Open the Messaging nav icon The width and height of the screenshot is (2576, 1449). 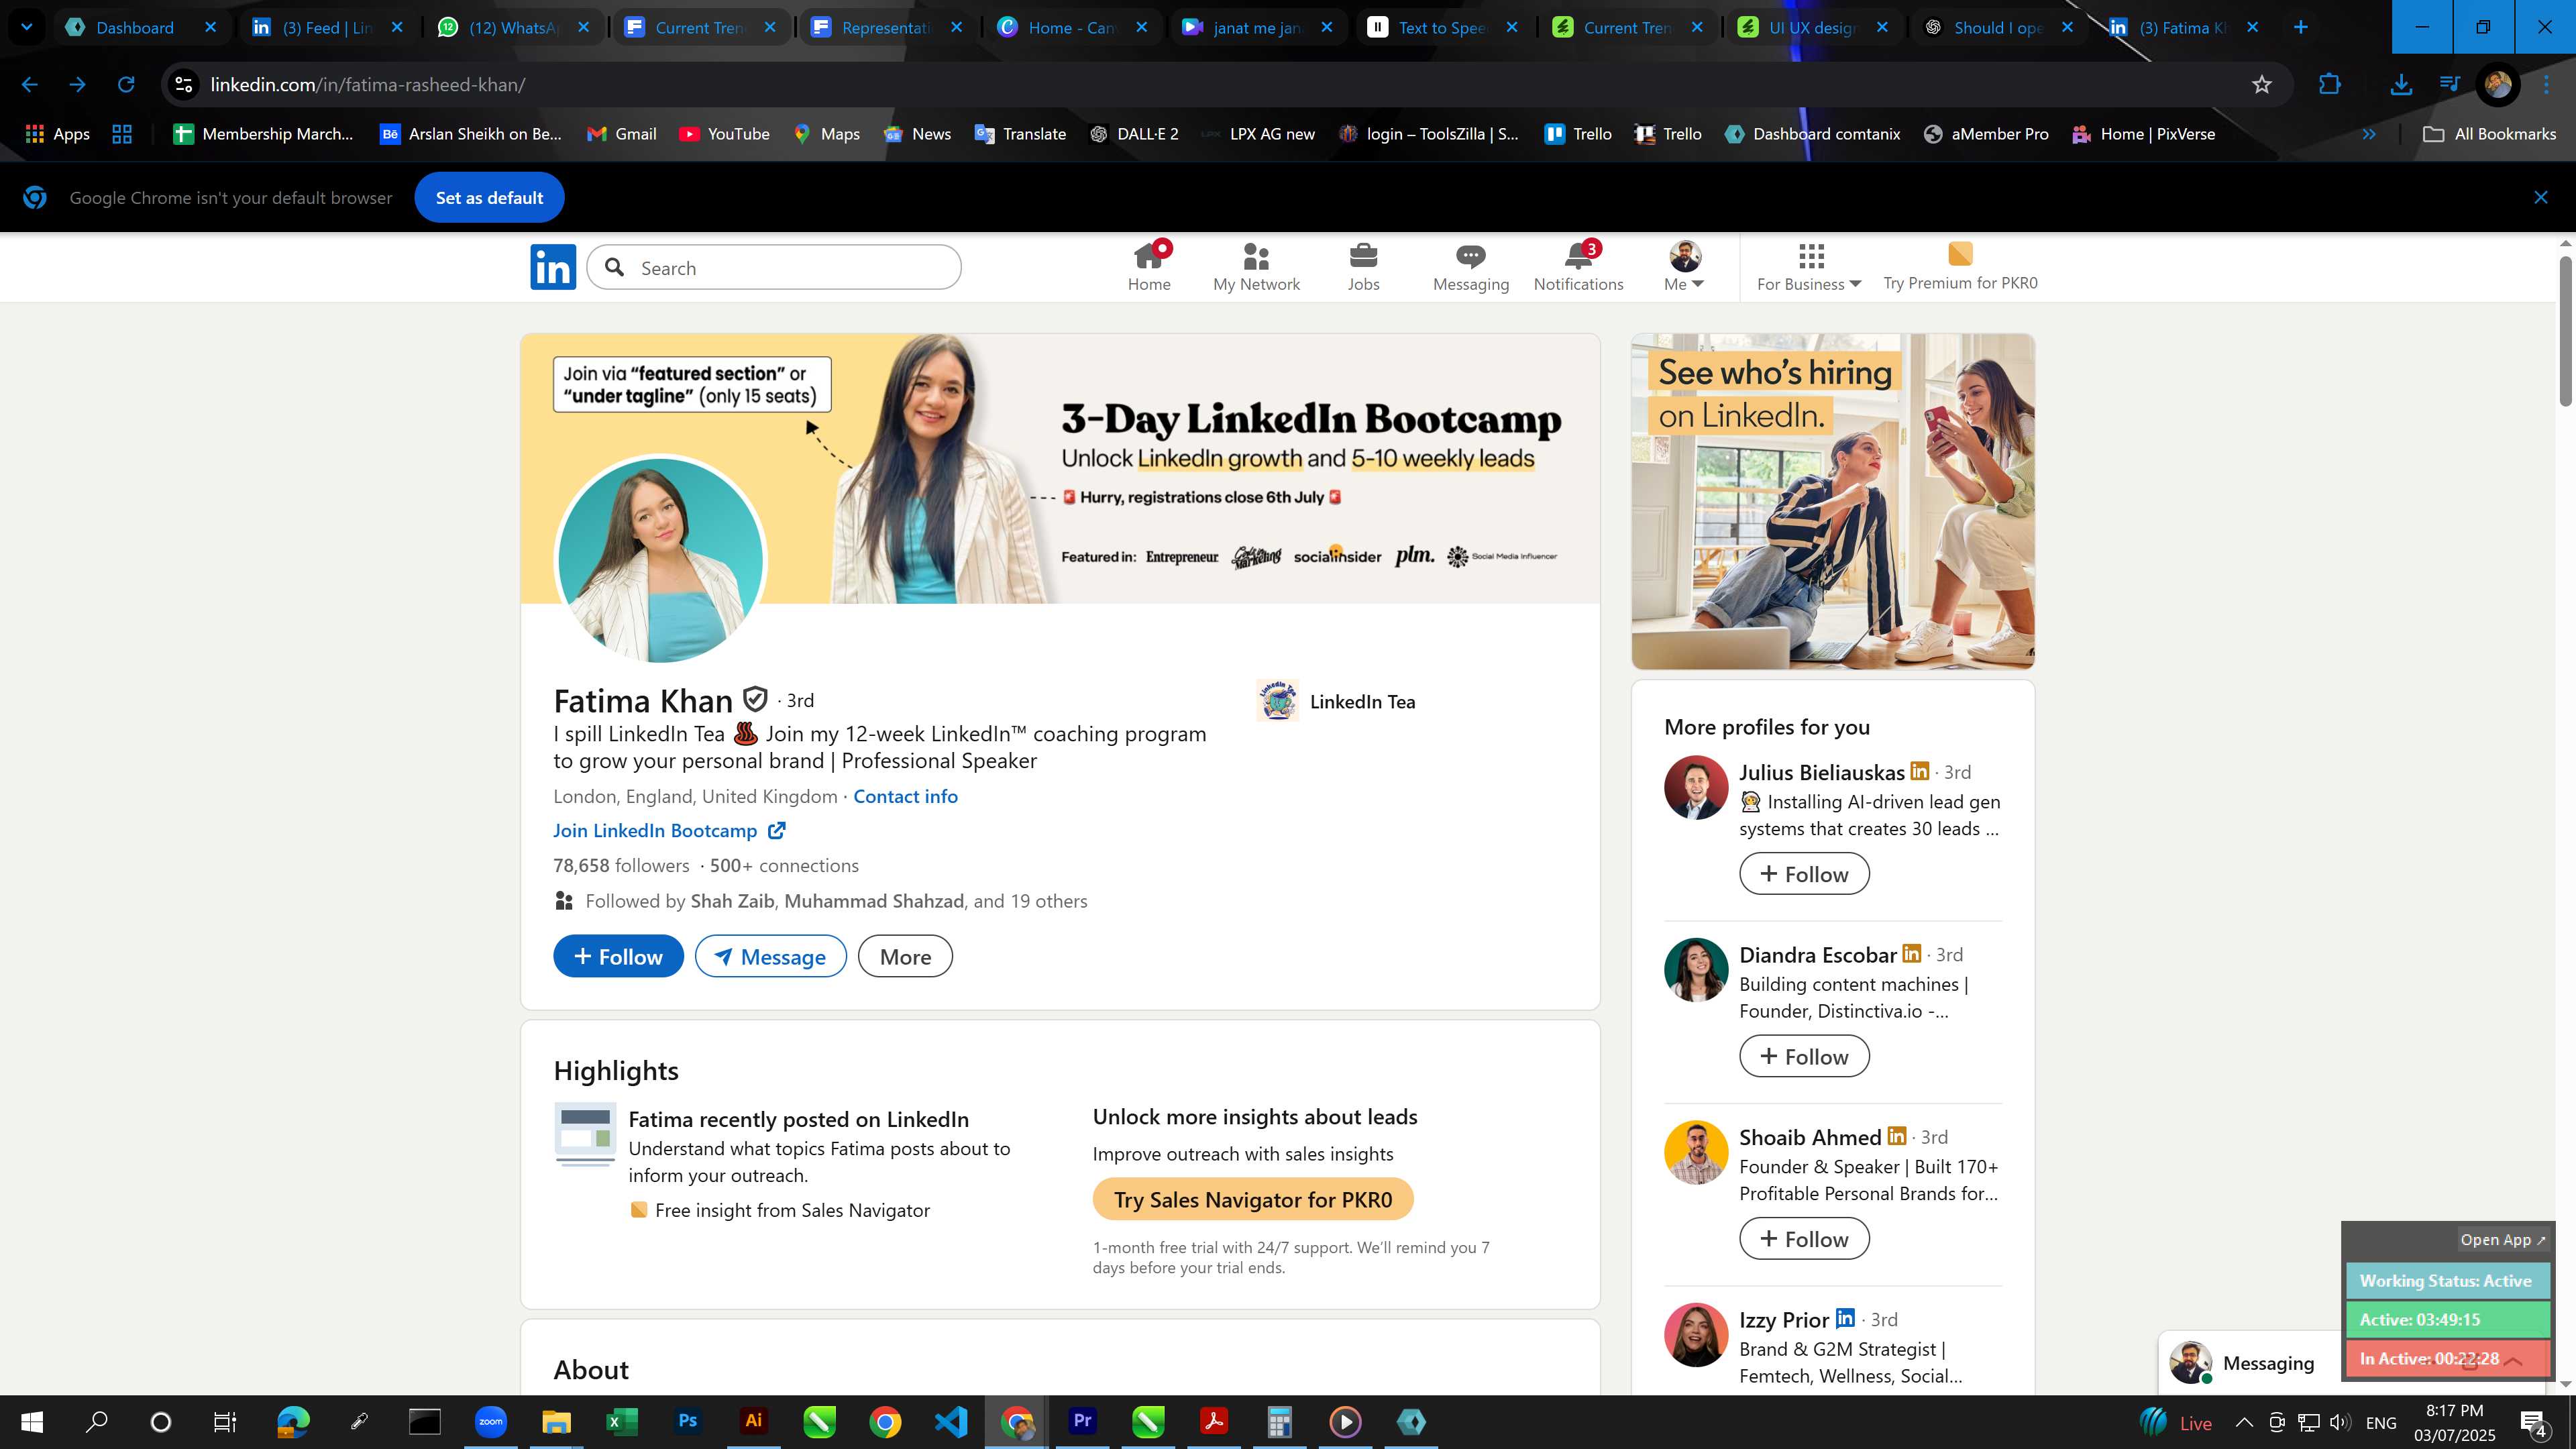1470,267
